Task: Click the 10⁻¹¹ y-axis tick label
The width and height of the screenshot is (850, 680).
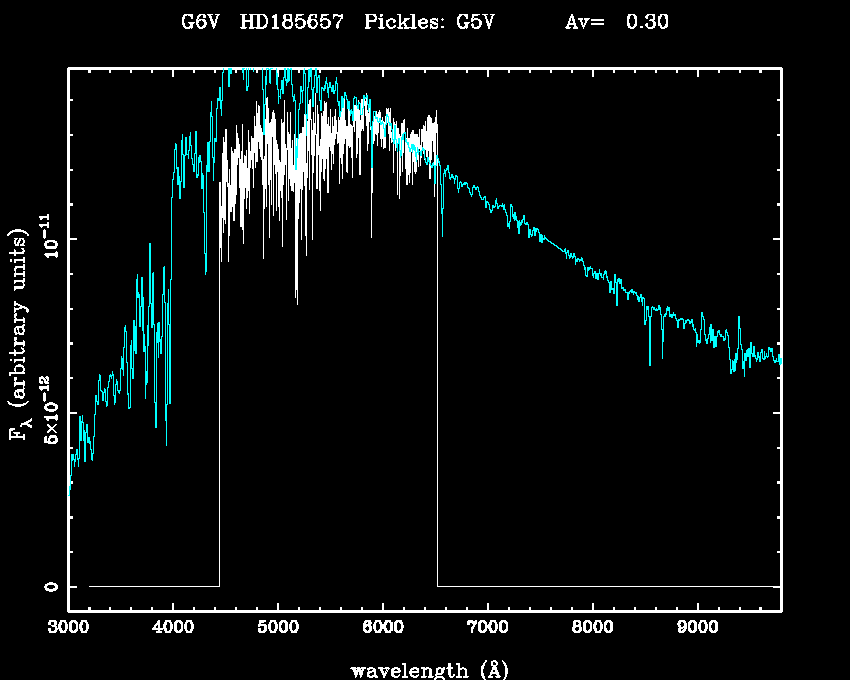Action: click(x=50, y=240)
